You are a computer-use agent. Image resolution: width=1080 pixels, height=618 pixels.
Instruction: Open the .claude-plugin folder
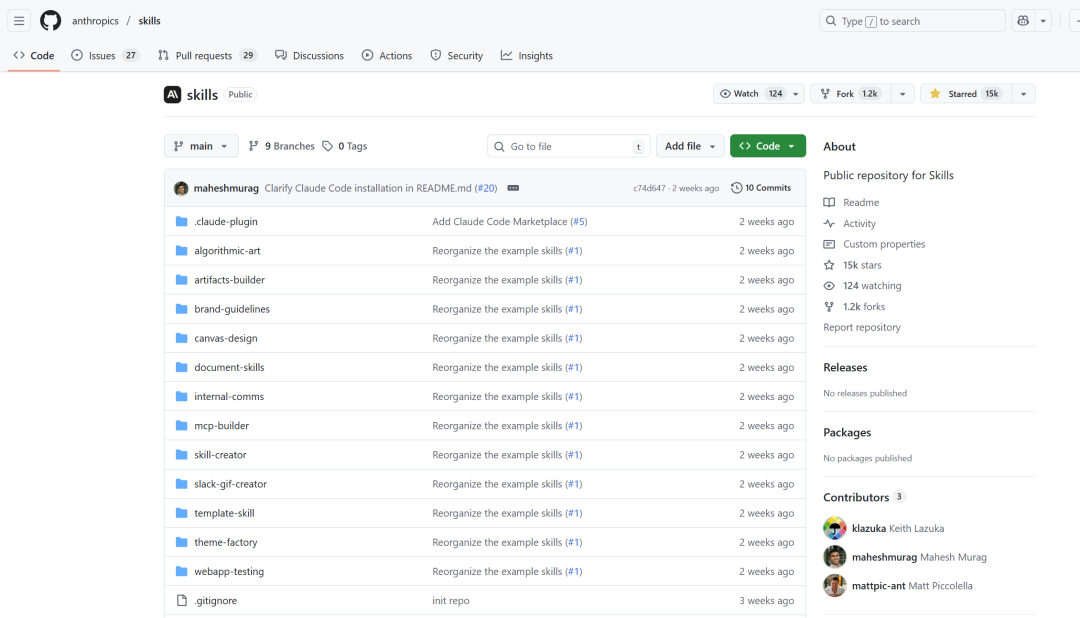click(x=226, y=221)
